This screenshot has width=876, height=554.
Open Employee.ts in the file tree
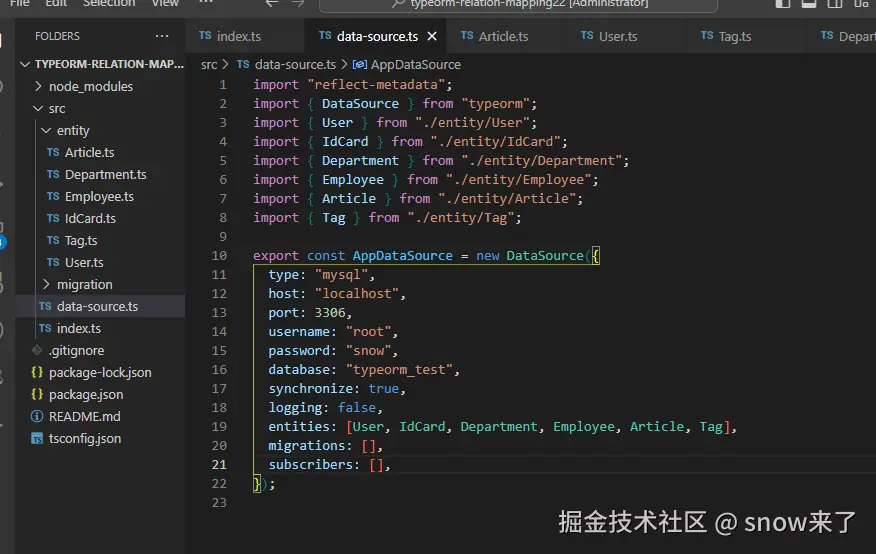click(x=99, y=197)
